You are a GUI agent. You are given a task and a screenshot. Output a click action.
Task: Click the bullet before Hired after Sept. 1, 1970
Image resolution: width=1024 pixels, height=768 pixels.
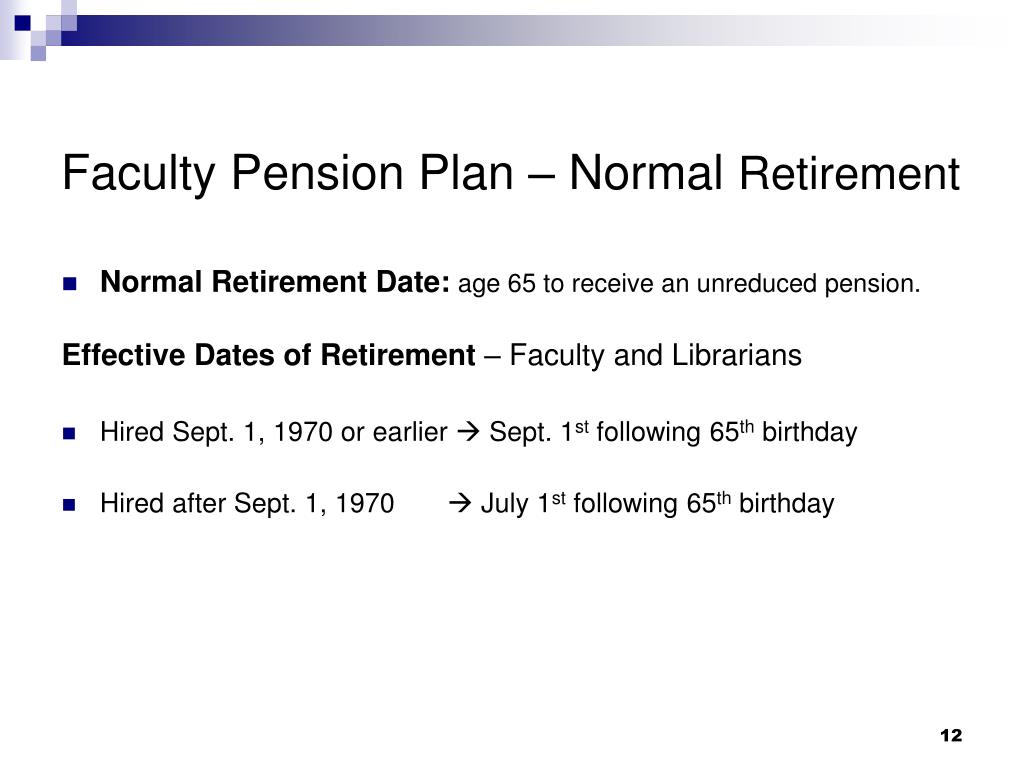pos(70,505)
